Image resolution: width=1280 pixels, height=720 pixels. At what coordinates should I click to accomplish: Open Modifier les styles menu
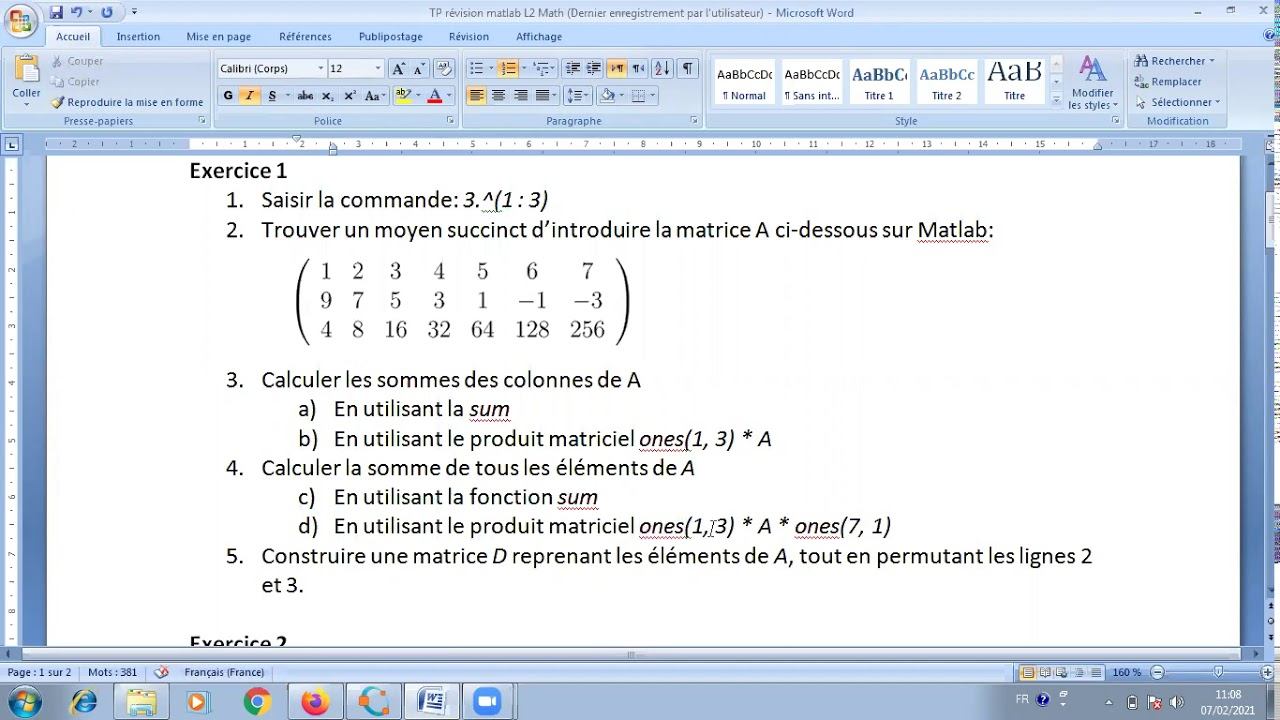click(1092, 83)
